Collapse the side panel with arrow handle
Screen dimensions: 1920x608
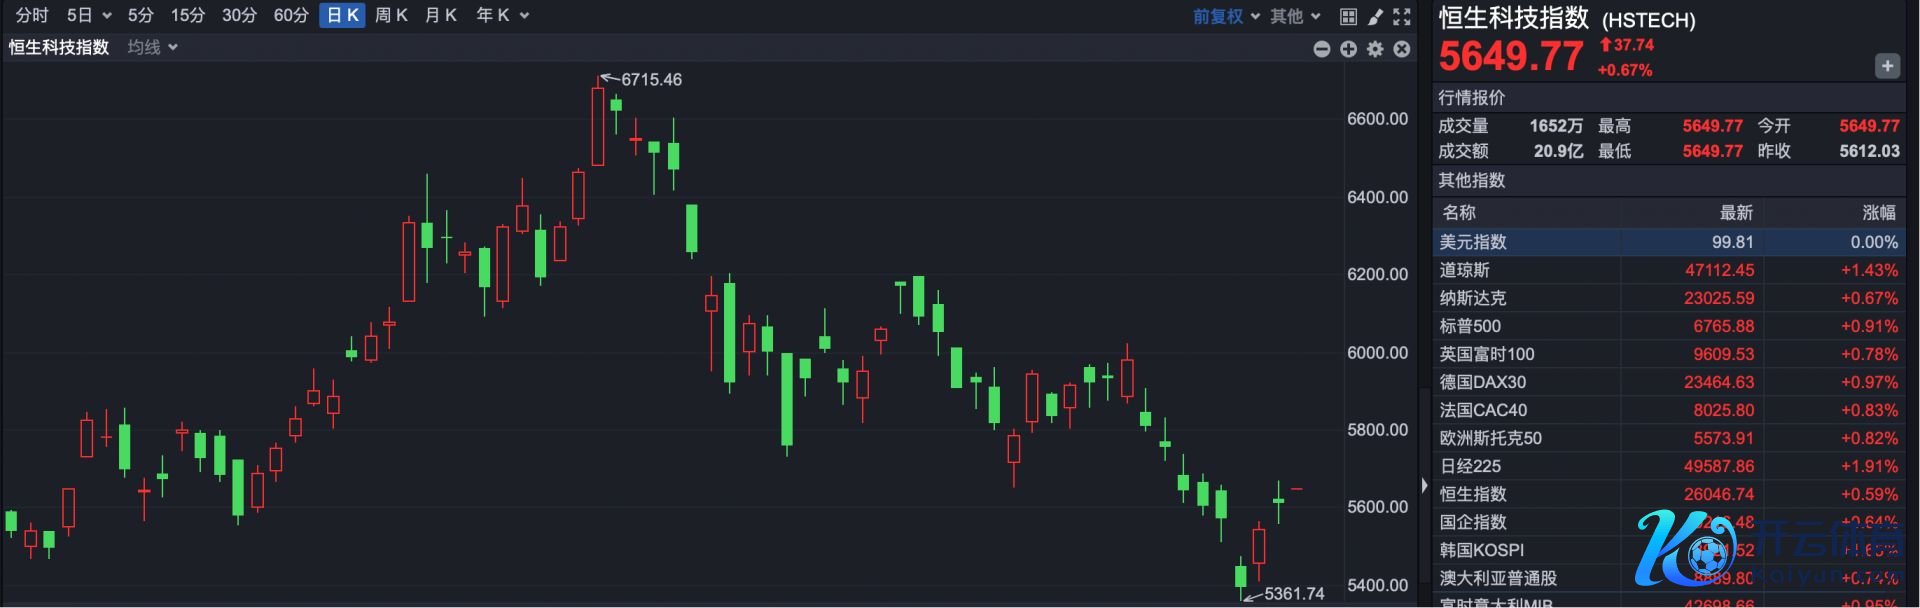[x=1424, y=485]
